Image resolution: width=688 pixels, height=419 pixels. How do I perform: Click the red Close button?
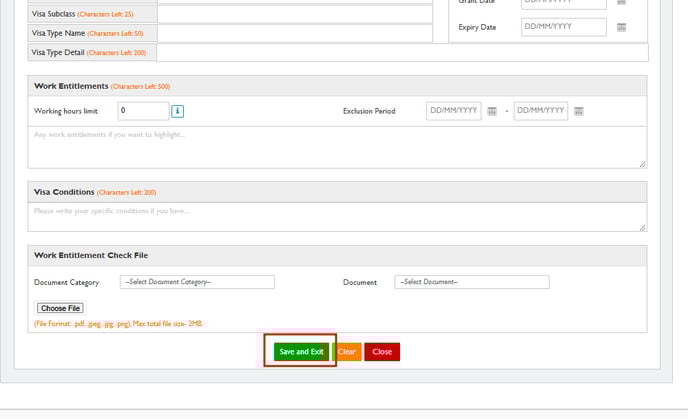point(382,351)
